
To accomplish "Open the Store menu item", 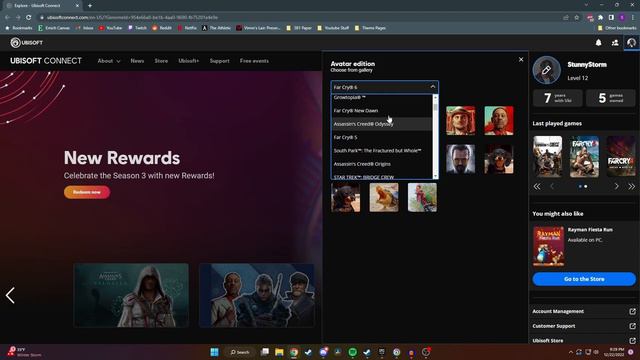I will (x=161, y=61).
